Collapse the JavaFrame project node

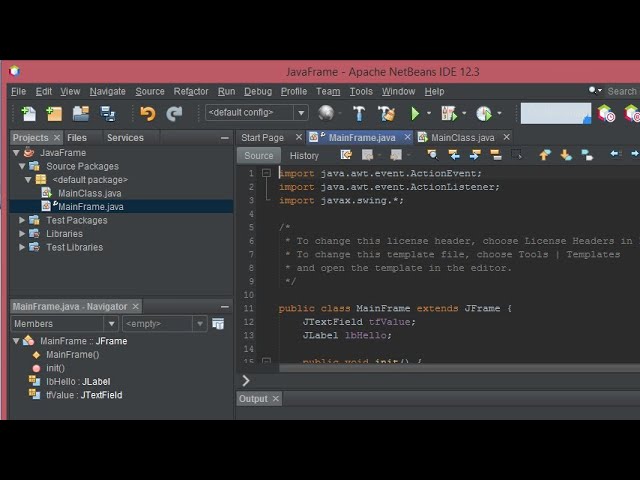16,153
